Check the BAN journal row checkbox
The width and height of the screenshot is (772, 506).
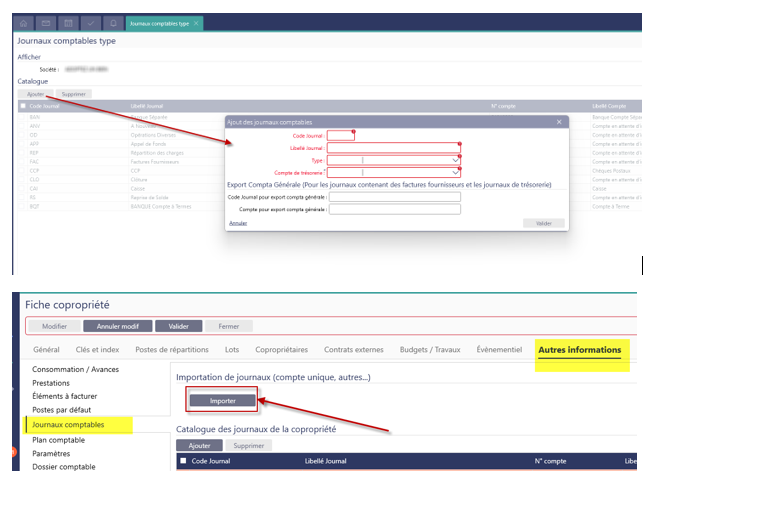pos(23,117)
